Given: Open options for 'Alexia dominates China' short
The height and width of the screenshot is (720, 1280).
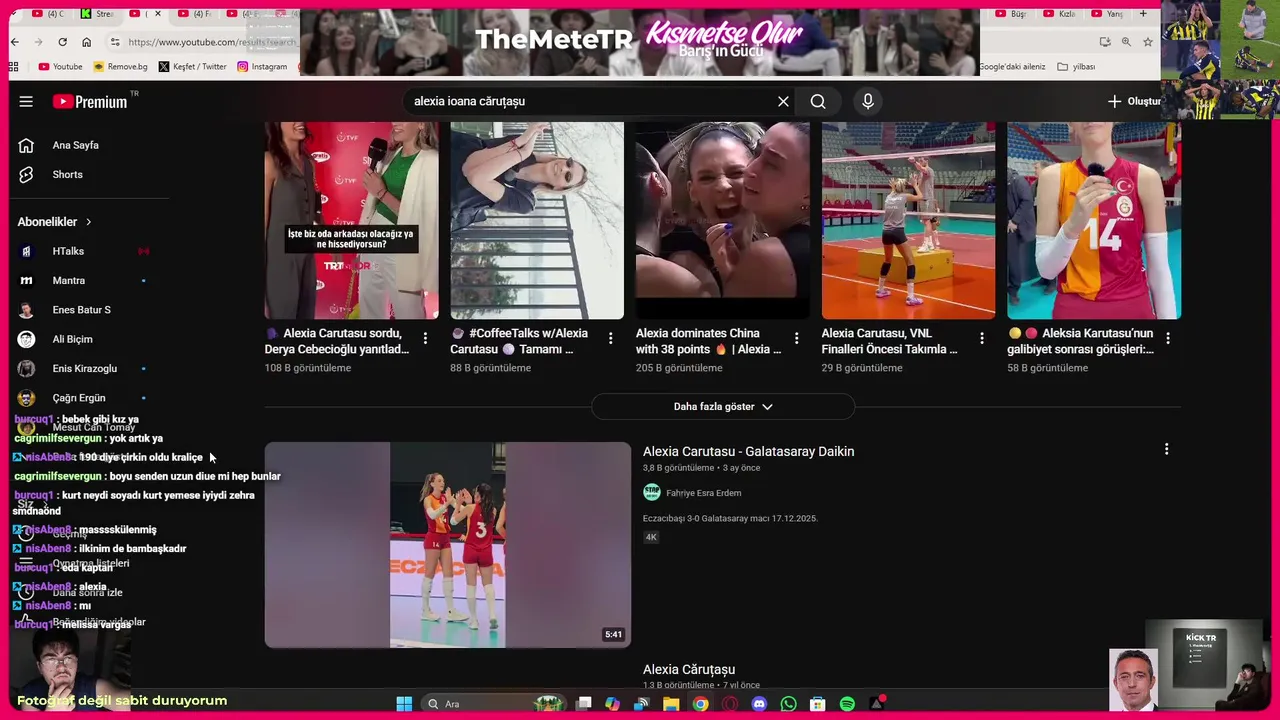Looking at the screenshot, I should (796, 339).
